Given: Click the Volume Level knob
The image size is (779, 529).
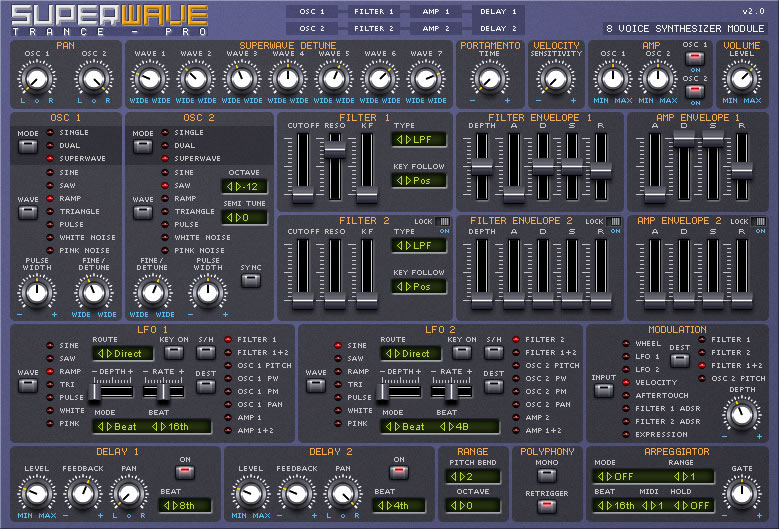Looking at the screenshot, I should (741, 79).
